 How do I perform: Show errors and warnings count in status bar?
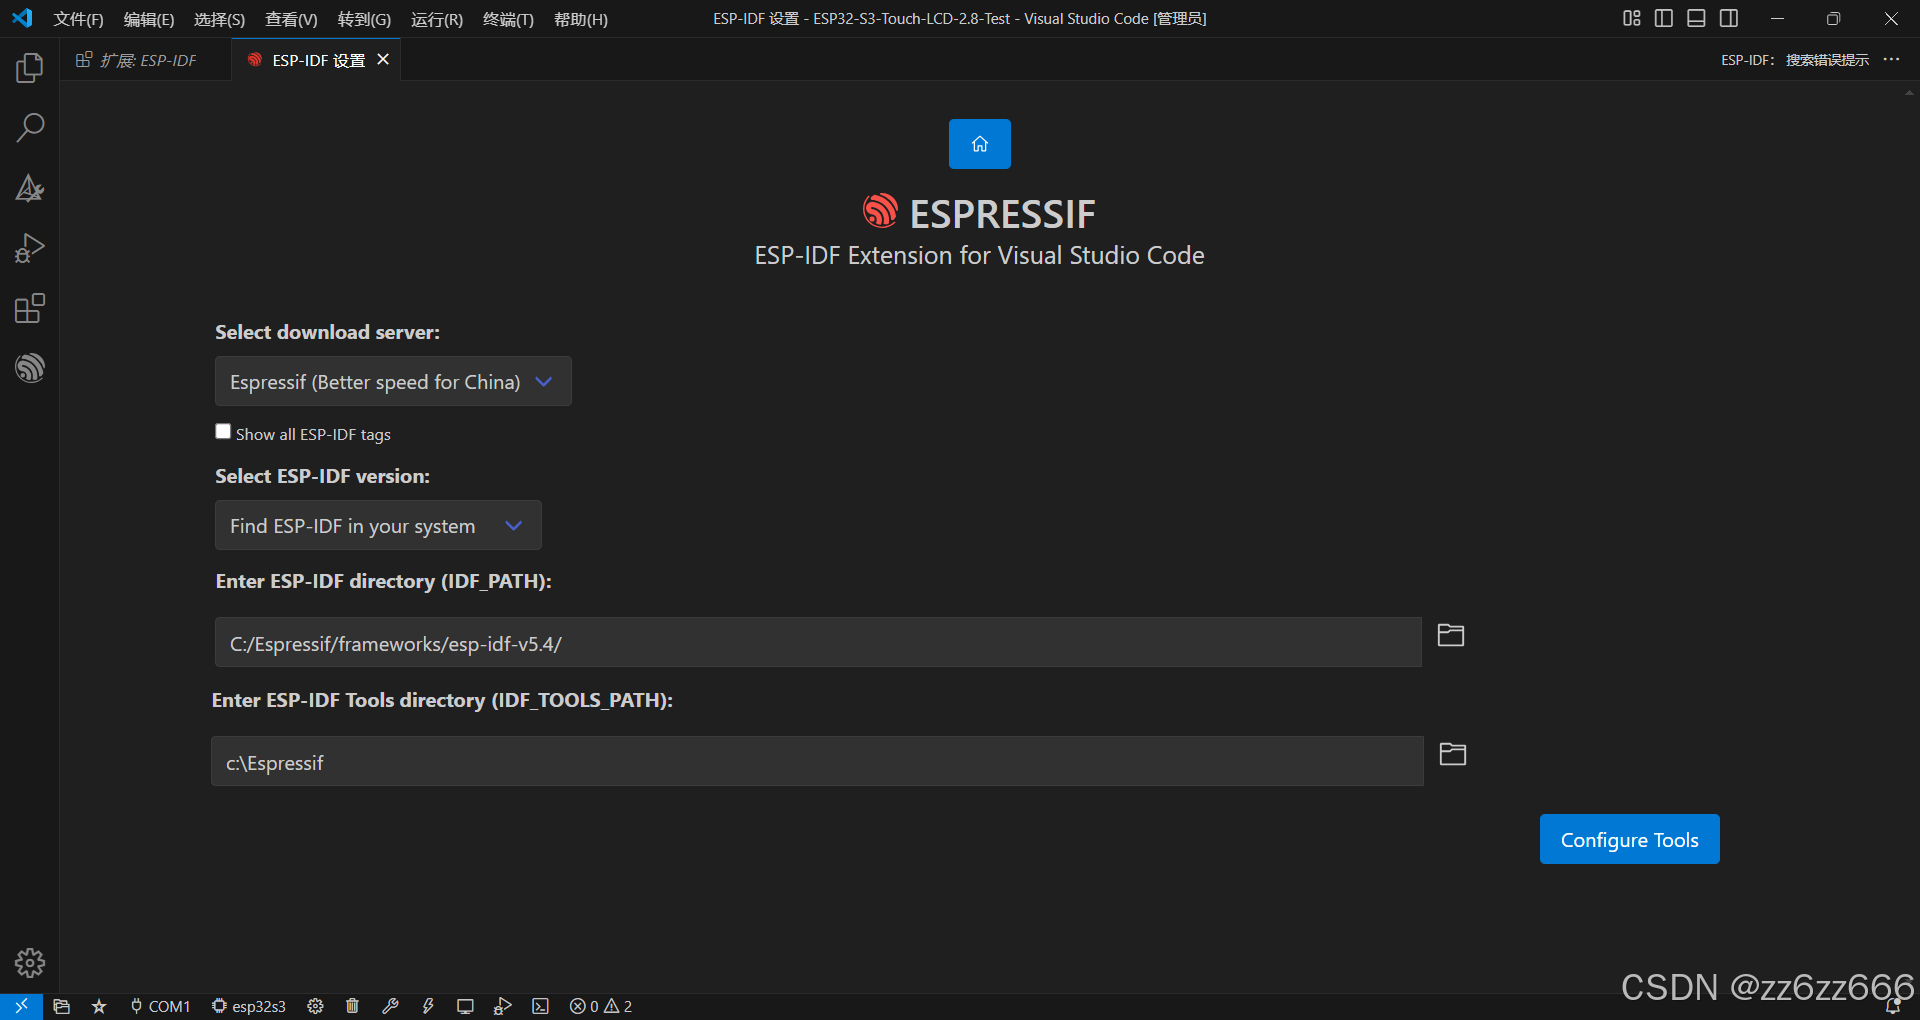[x=601, y=1006]
